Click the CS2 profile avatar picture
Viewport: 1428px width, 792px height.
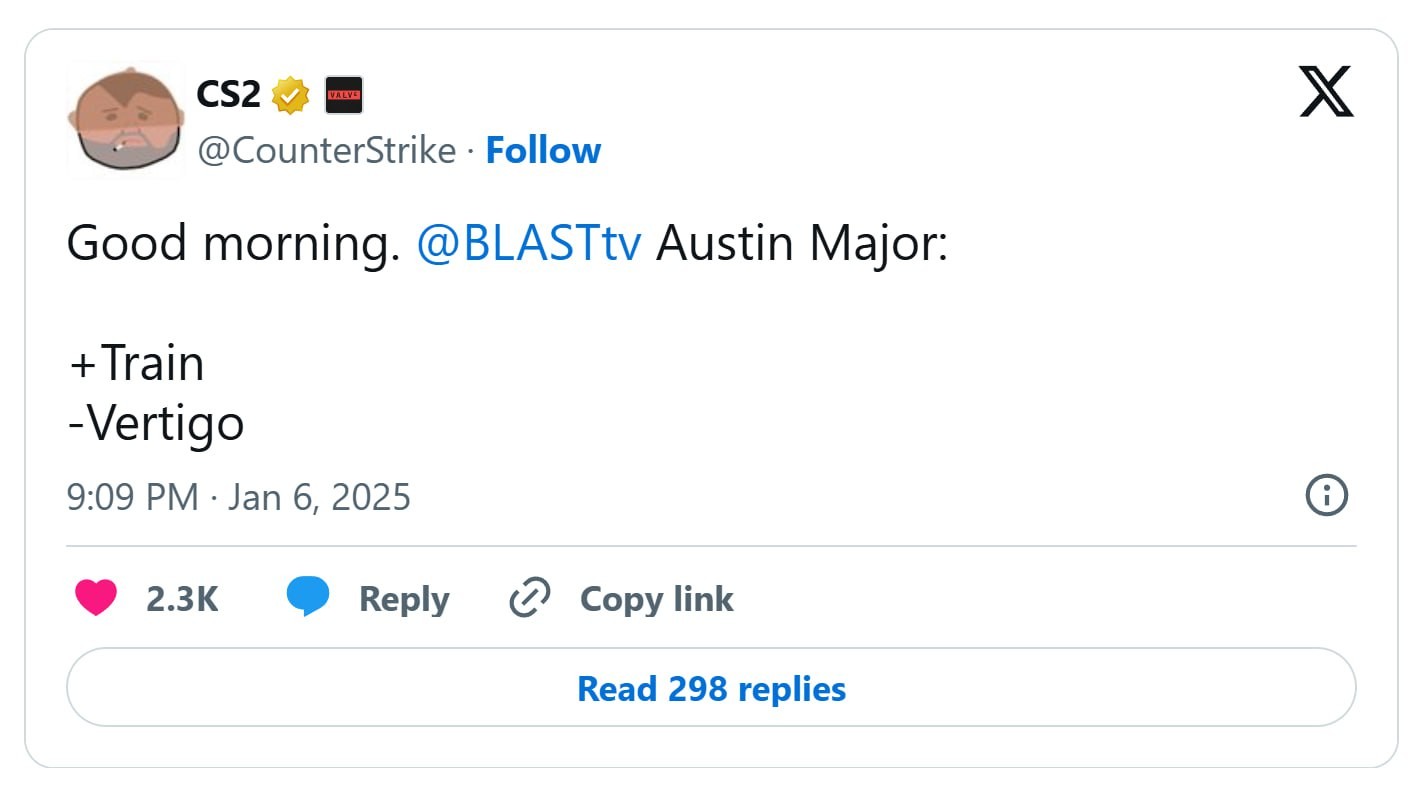click(x=126, y=119)
